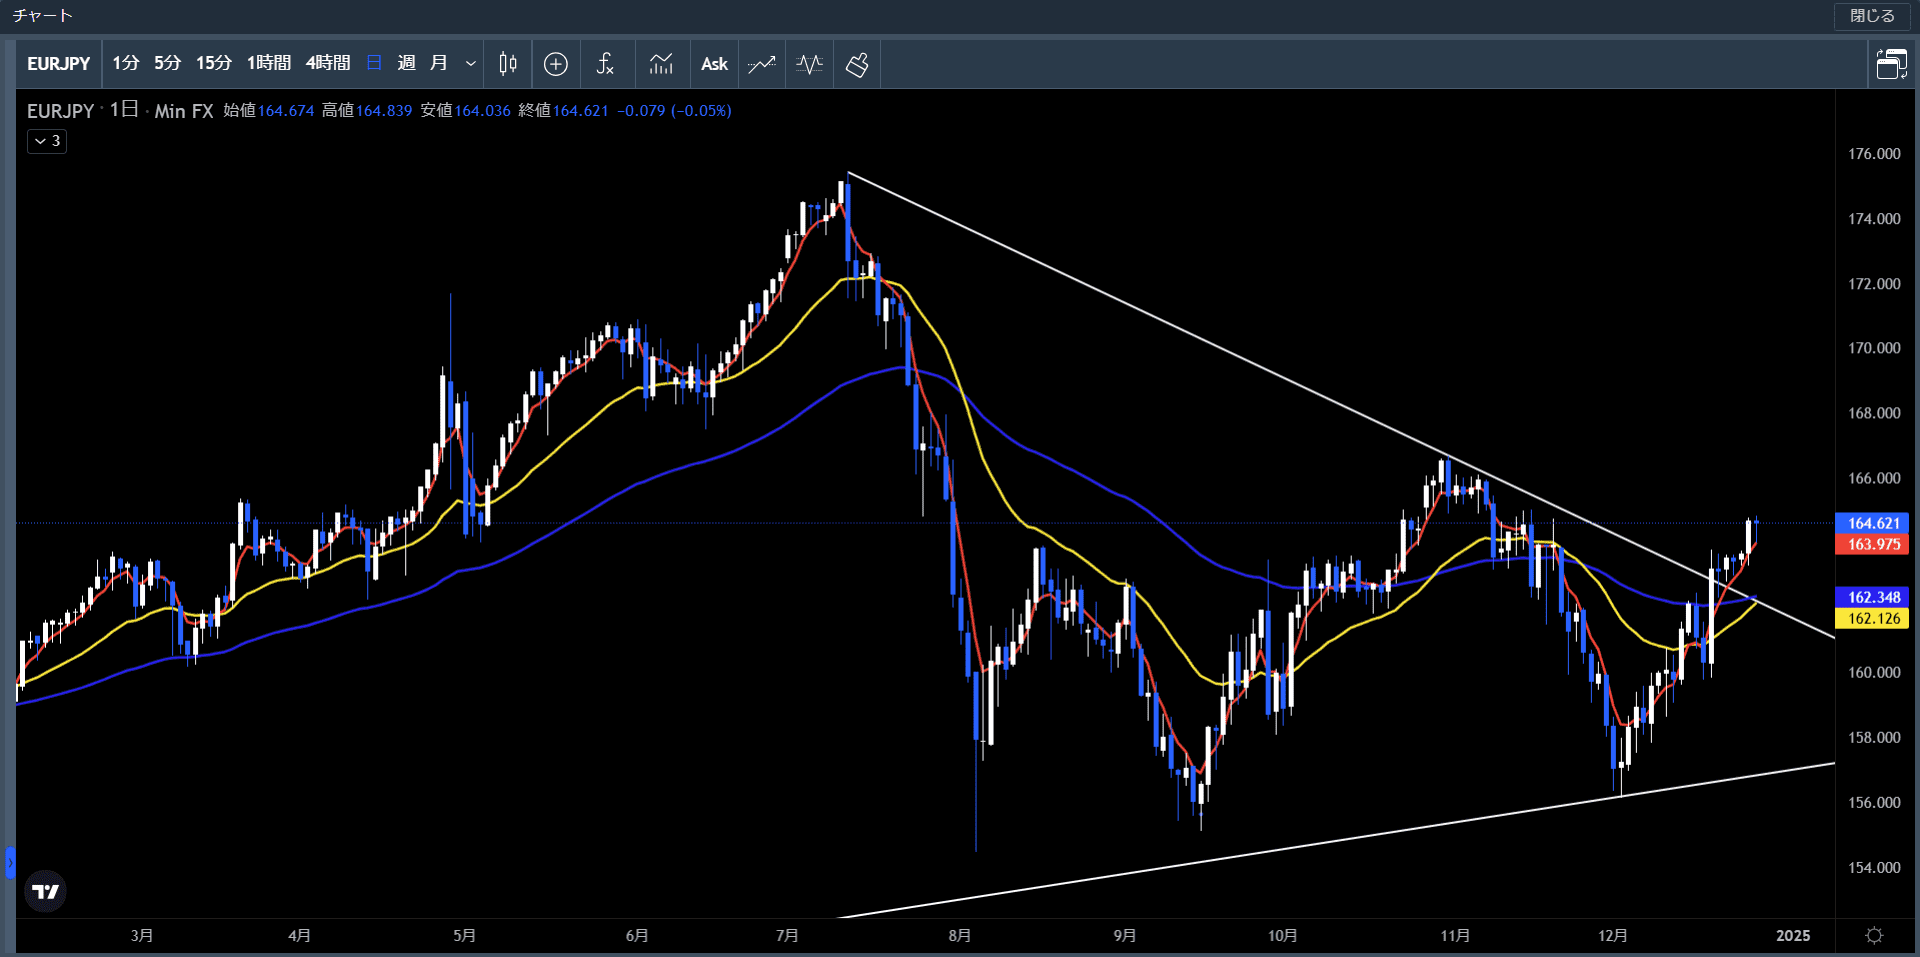The image size is (1920, 957).
Task: Click the blue side panel handle on left edge
Action: [x=10, y=862]
